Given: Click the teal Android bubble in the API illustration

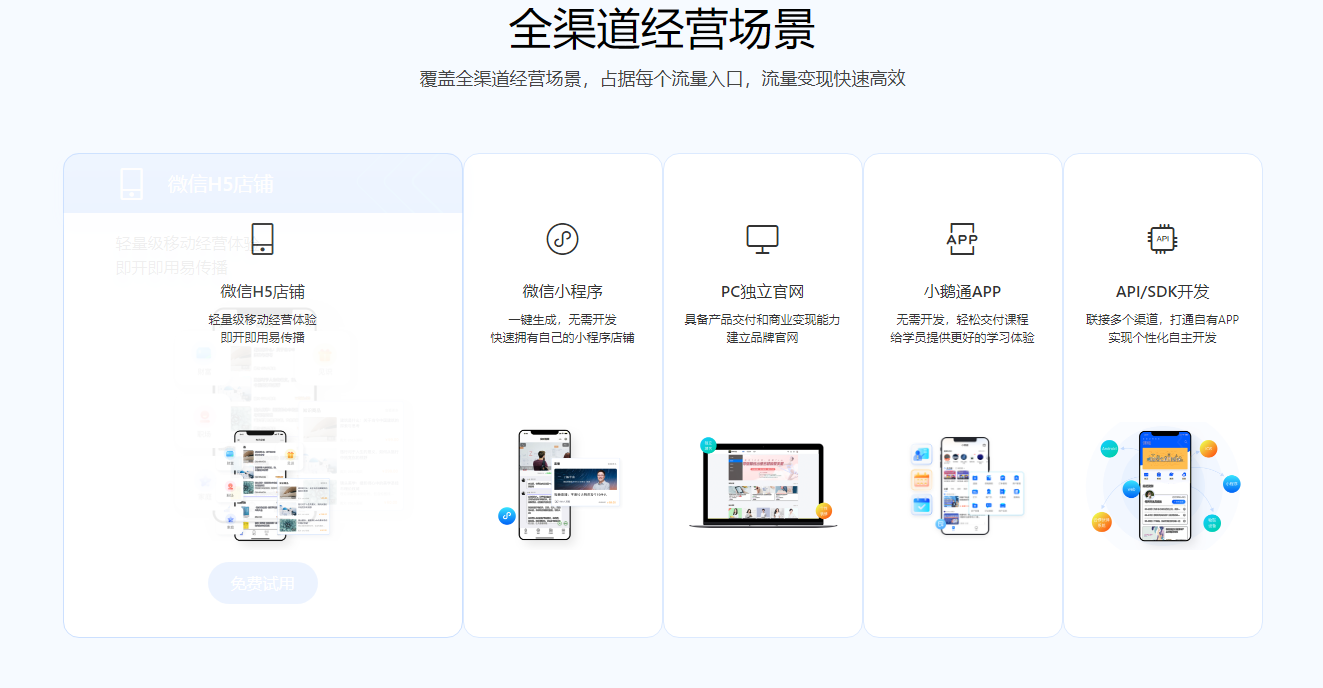Looking at the screenshot, I should click(x=1109, y=450).
